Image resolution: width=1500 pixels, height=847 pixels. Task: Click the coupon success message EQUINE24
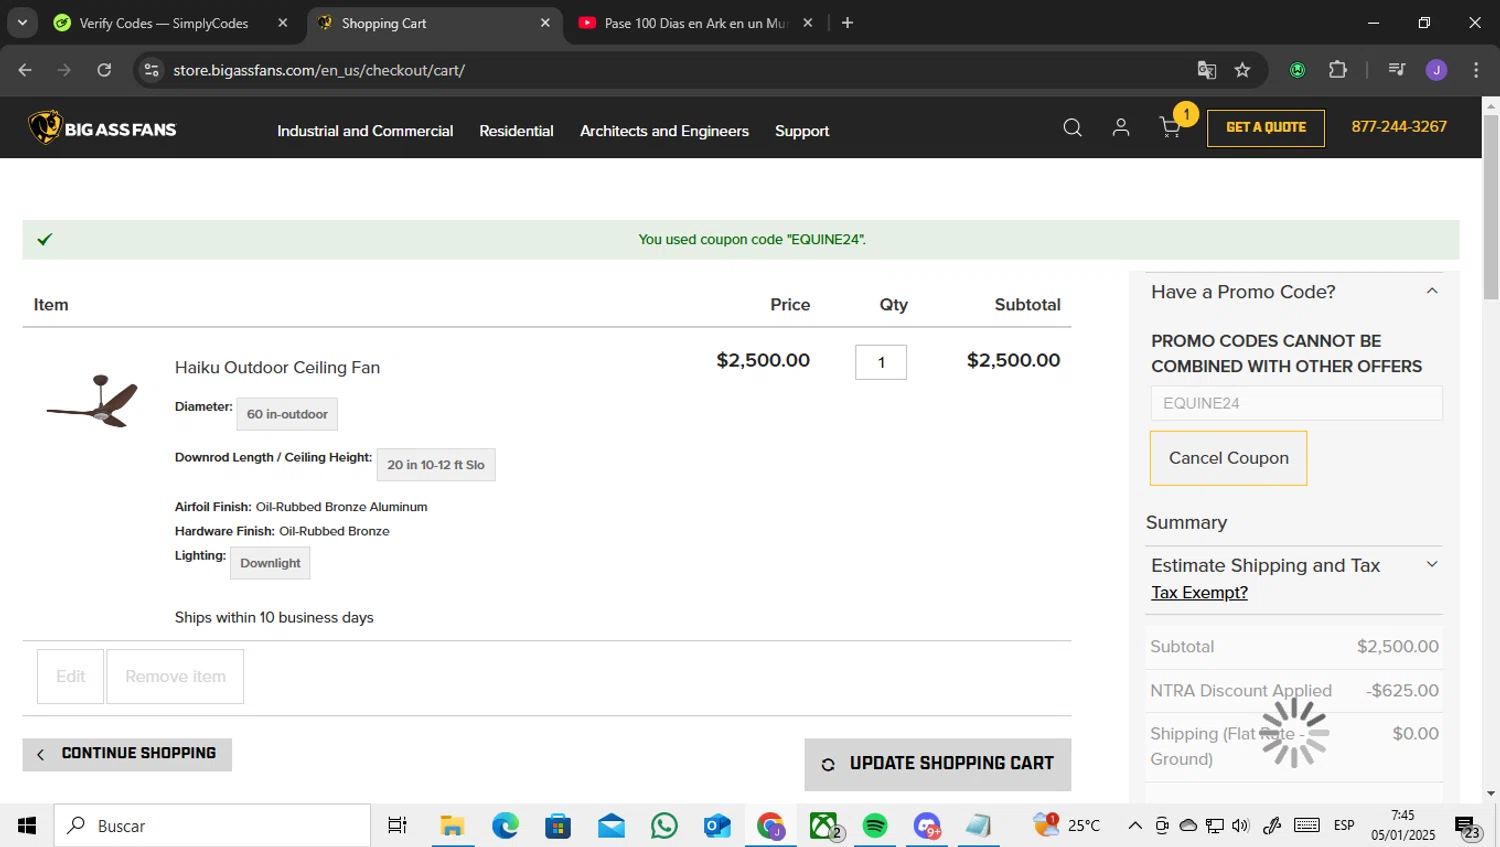[752, 240]
